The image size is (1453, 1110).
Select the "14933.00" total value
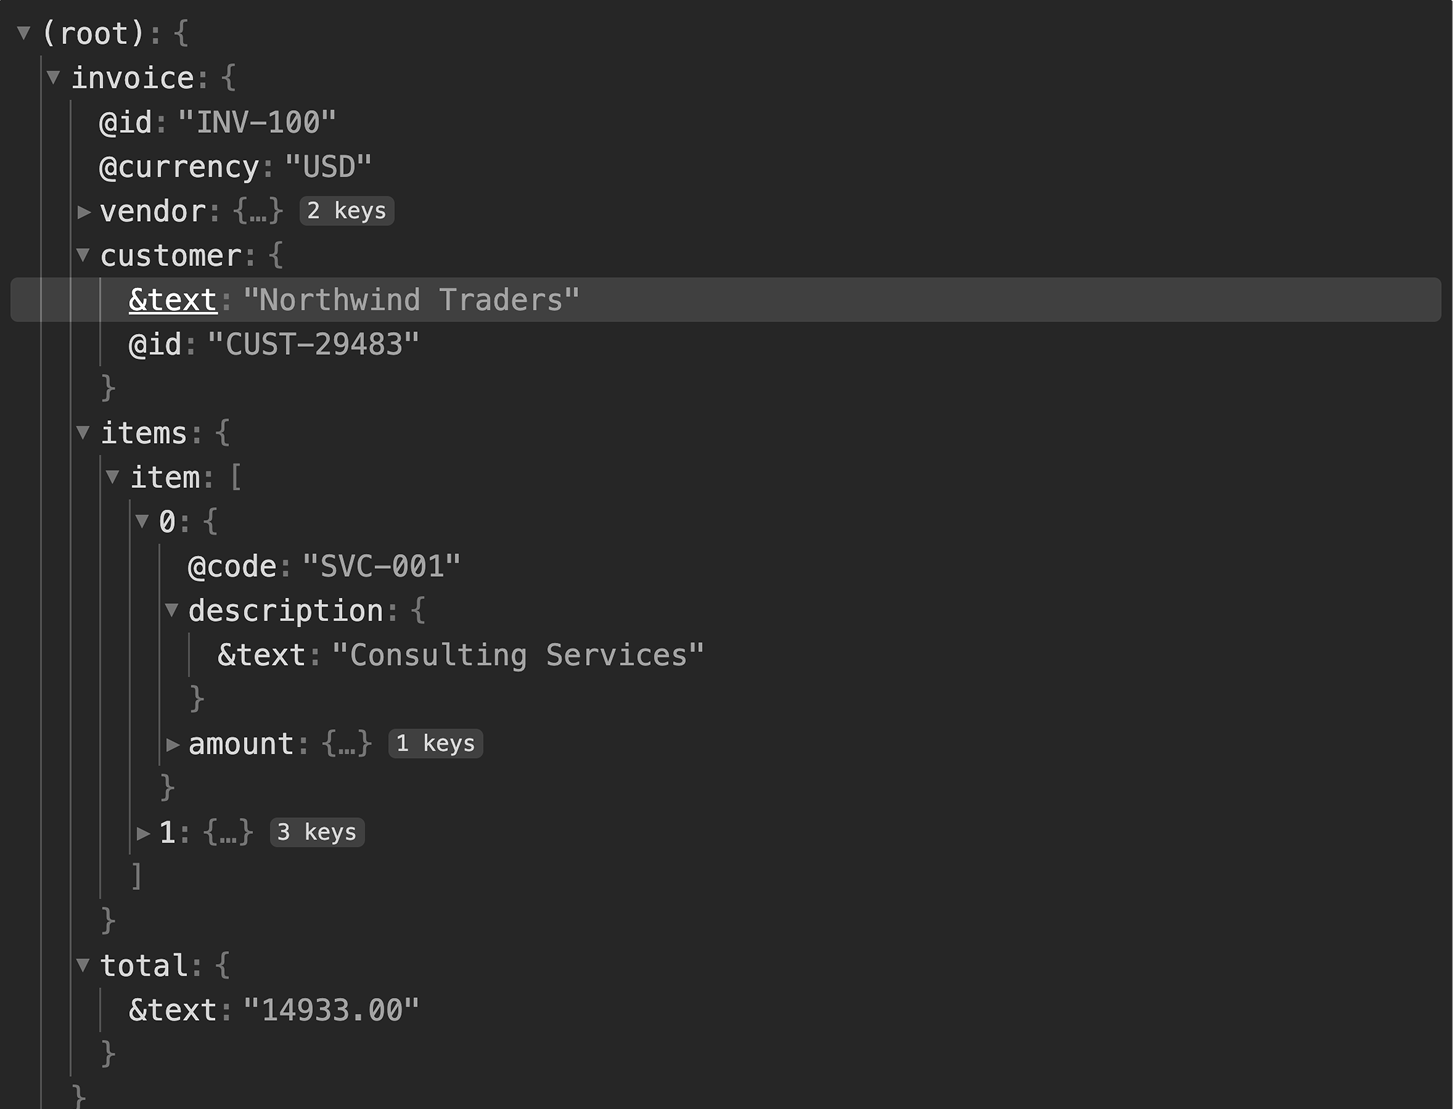point(331,1010)
